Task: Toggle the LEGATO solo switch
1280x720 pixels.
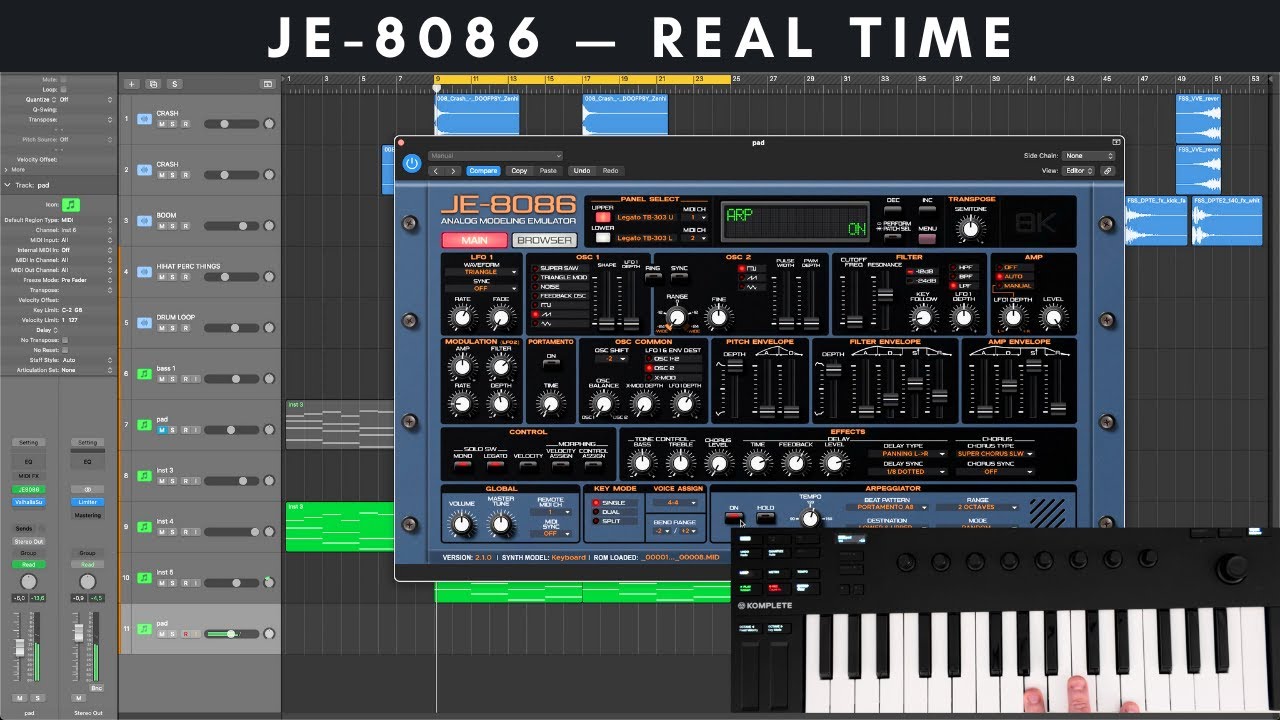Action: [495, 466]
